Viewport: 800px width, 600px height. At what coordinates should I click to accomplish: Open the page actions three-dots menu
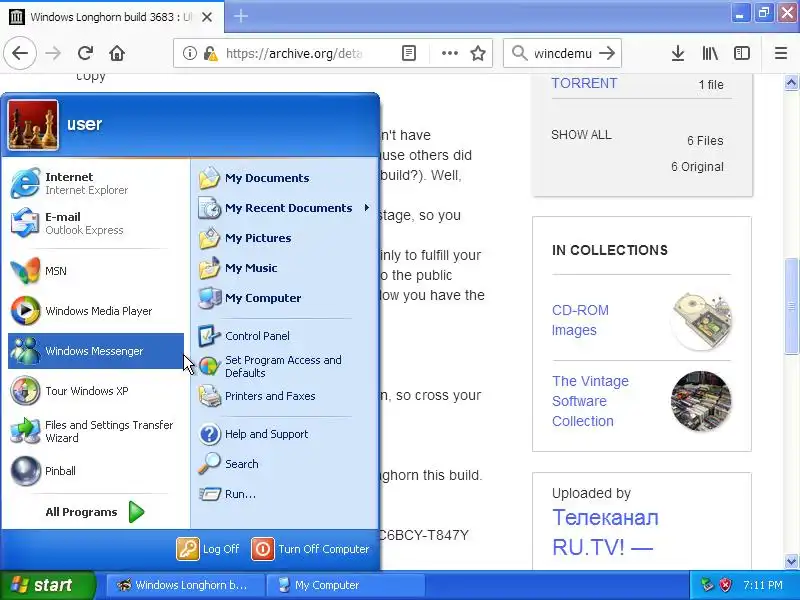click(x=449, y=53)
